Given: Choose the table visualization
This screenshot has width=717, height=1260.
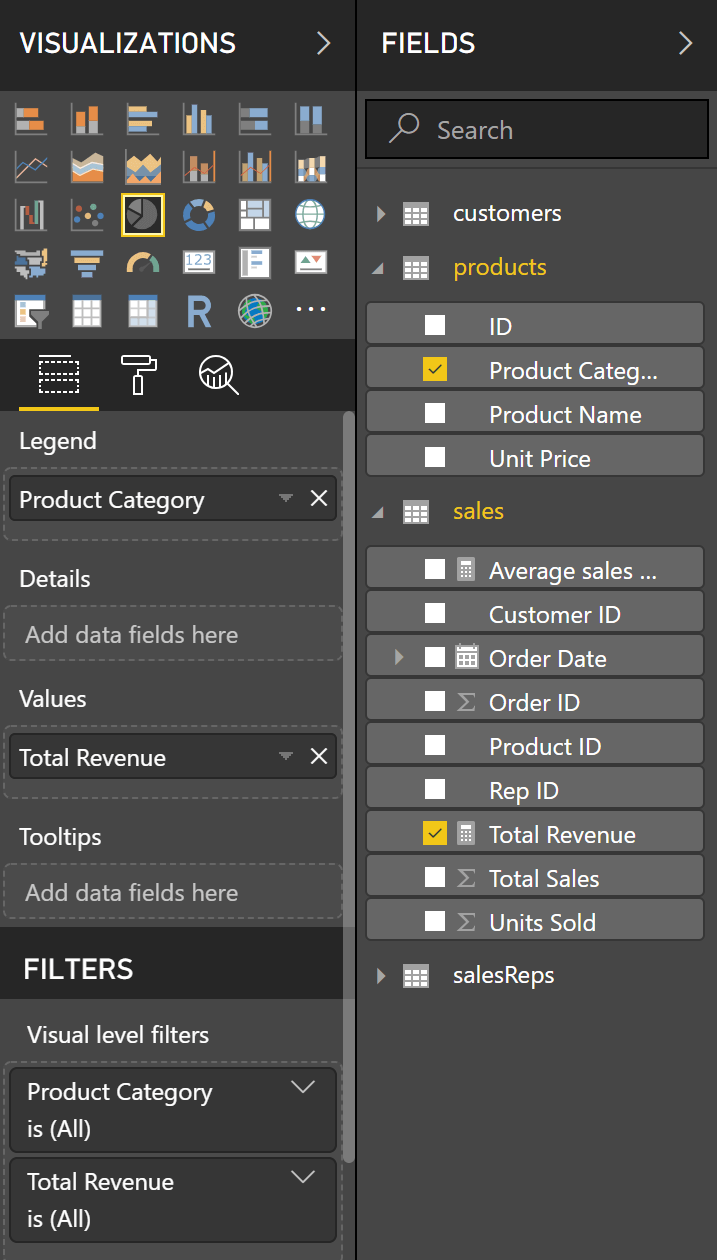Looking at the screenshot, I should point(87,311).
